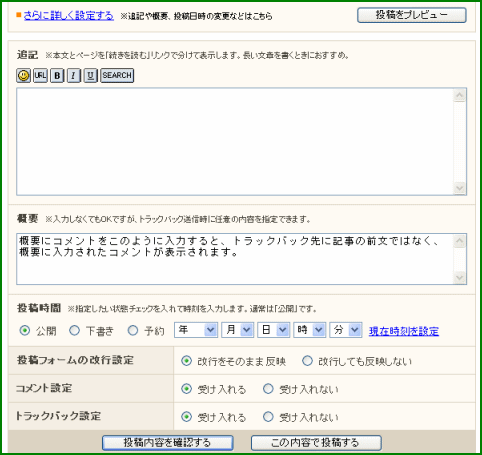Screen dimensions: 482x455
Task: Open the 年 dropdown
Action: [x=196, y=330]
